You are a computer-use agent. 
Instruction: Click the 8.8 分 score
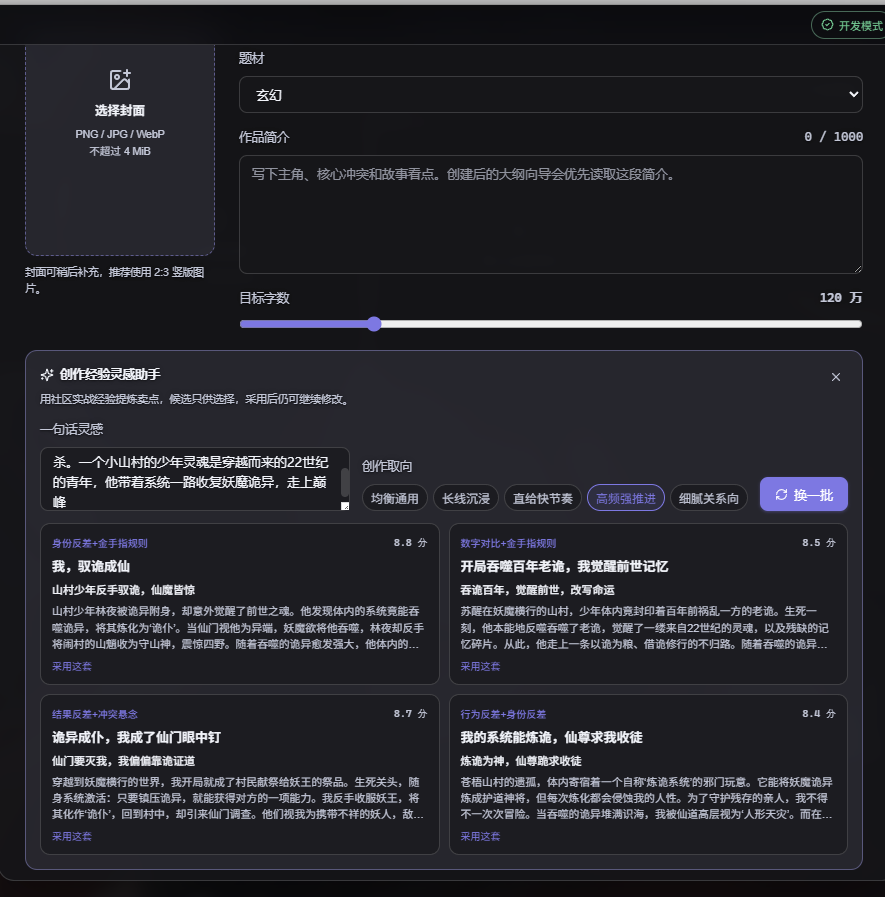point(410,543)
